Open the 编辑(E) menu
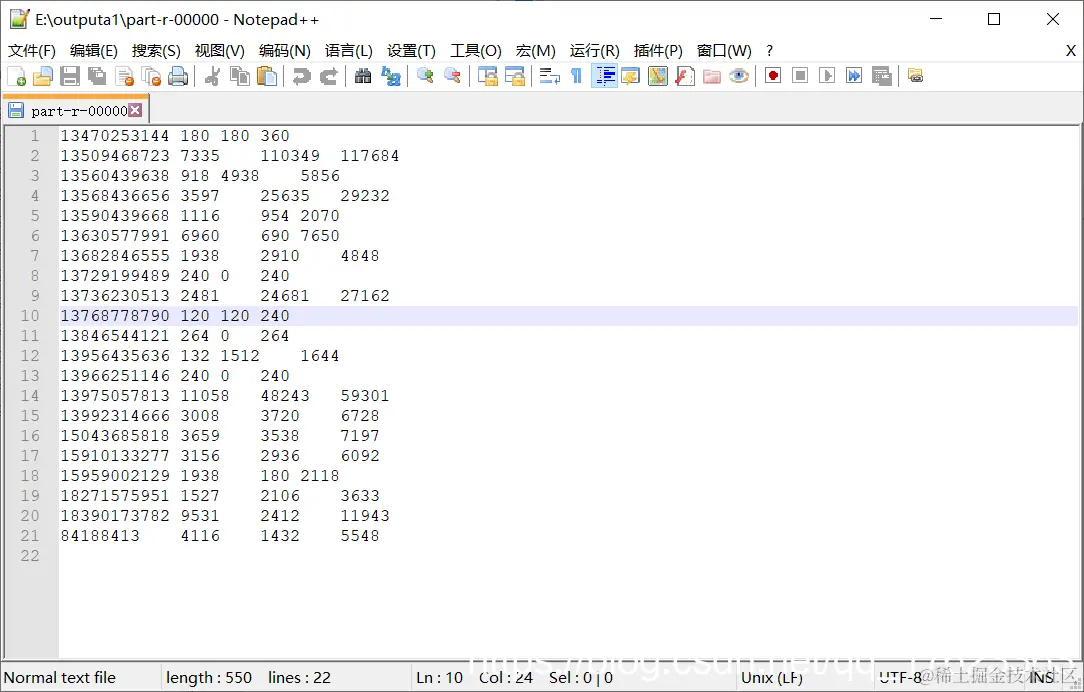This screenshot has width=1084, height=692. click(94, 50)
